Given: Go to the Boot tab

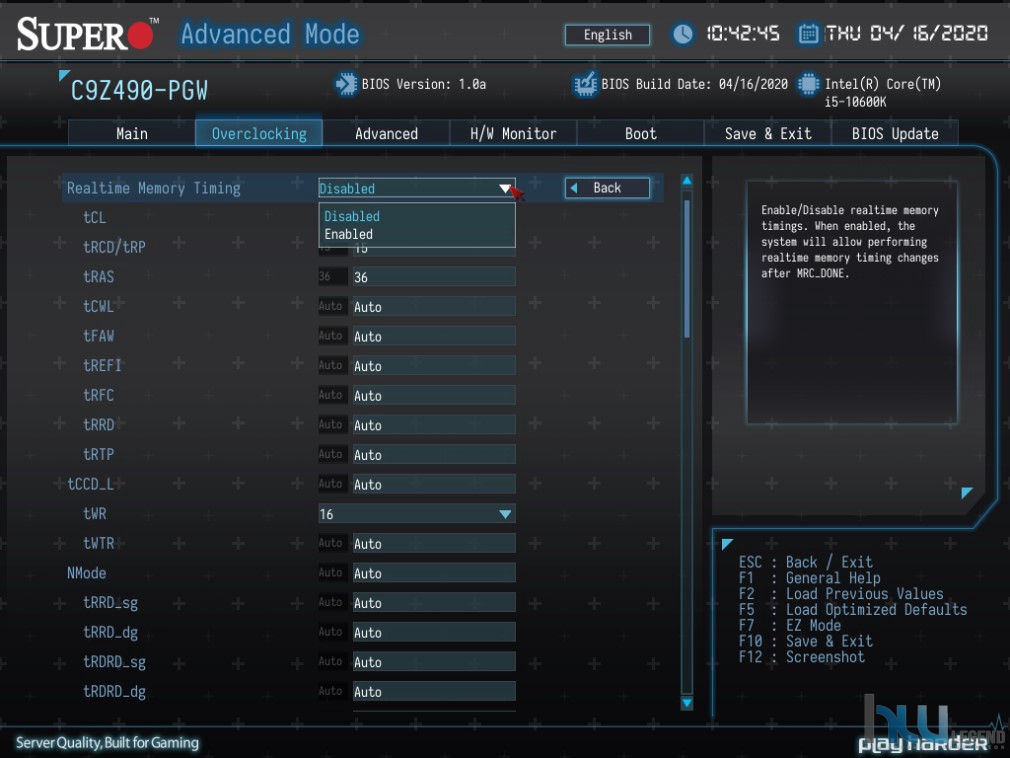Looking at the screenshot, I should pos(640,133).
